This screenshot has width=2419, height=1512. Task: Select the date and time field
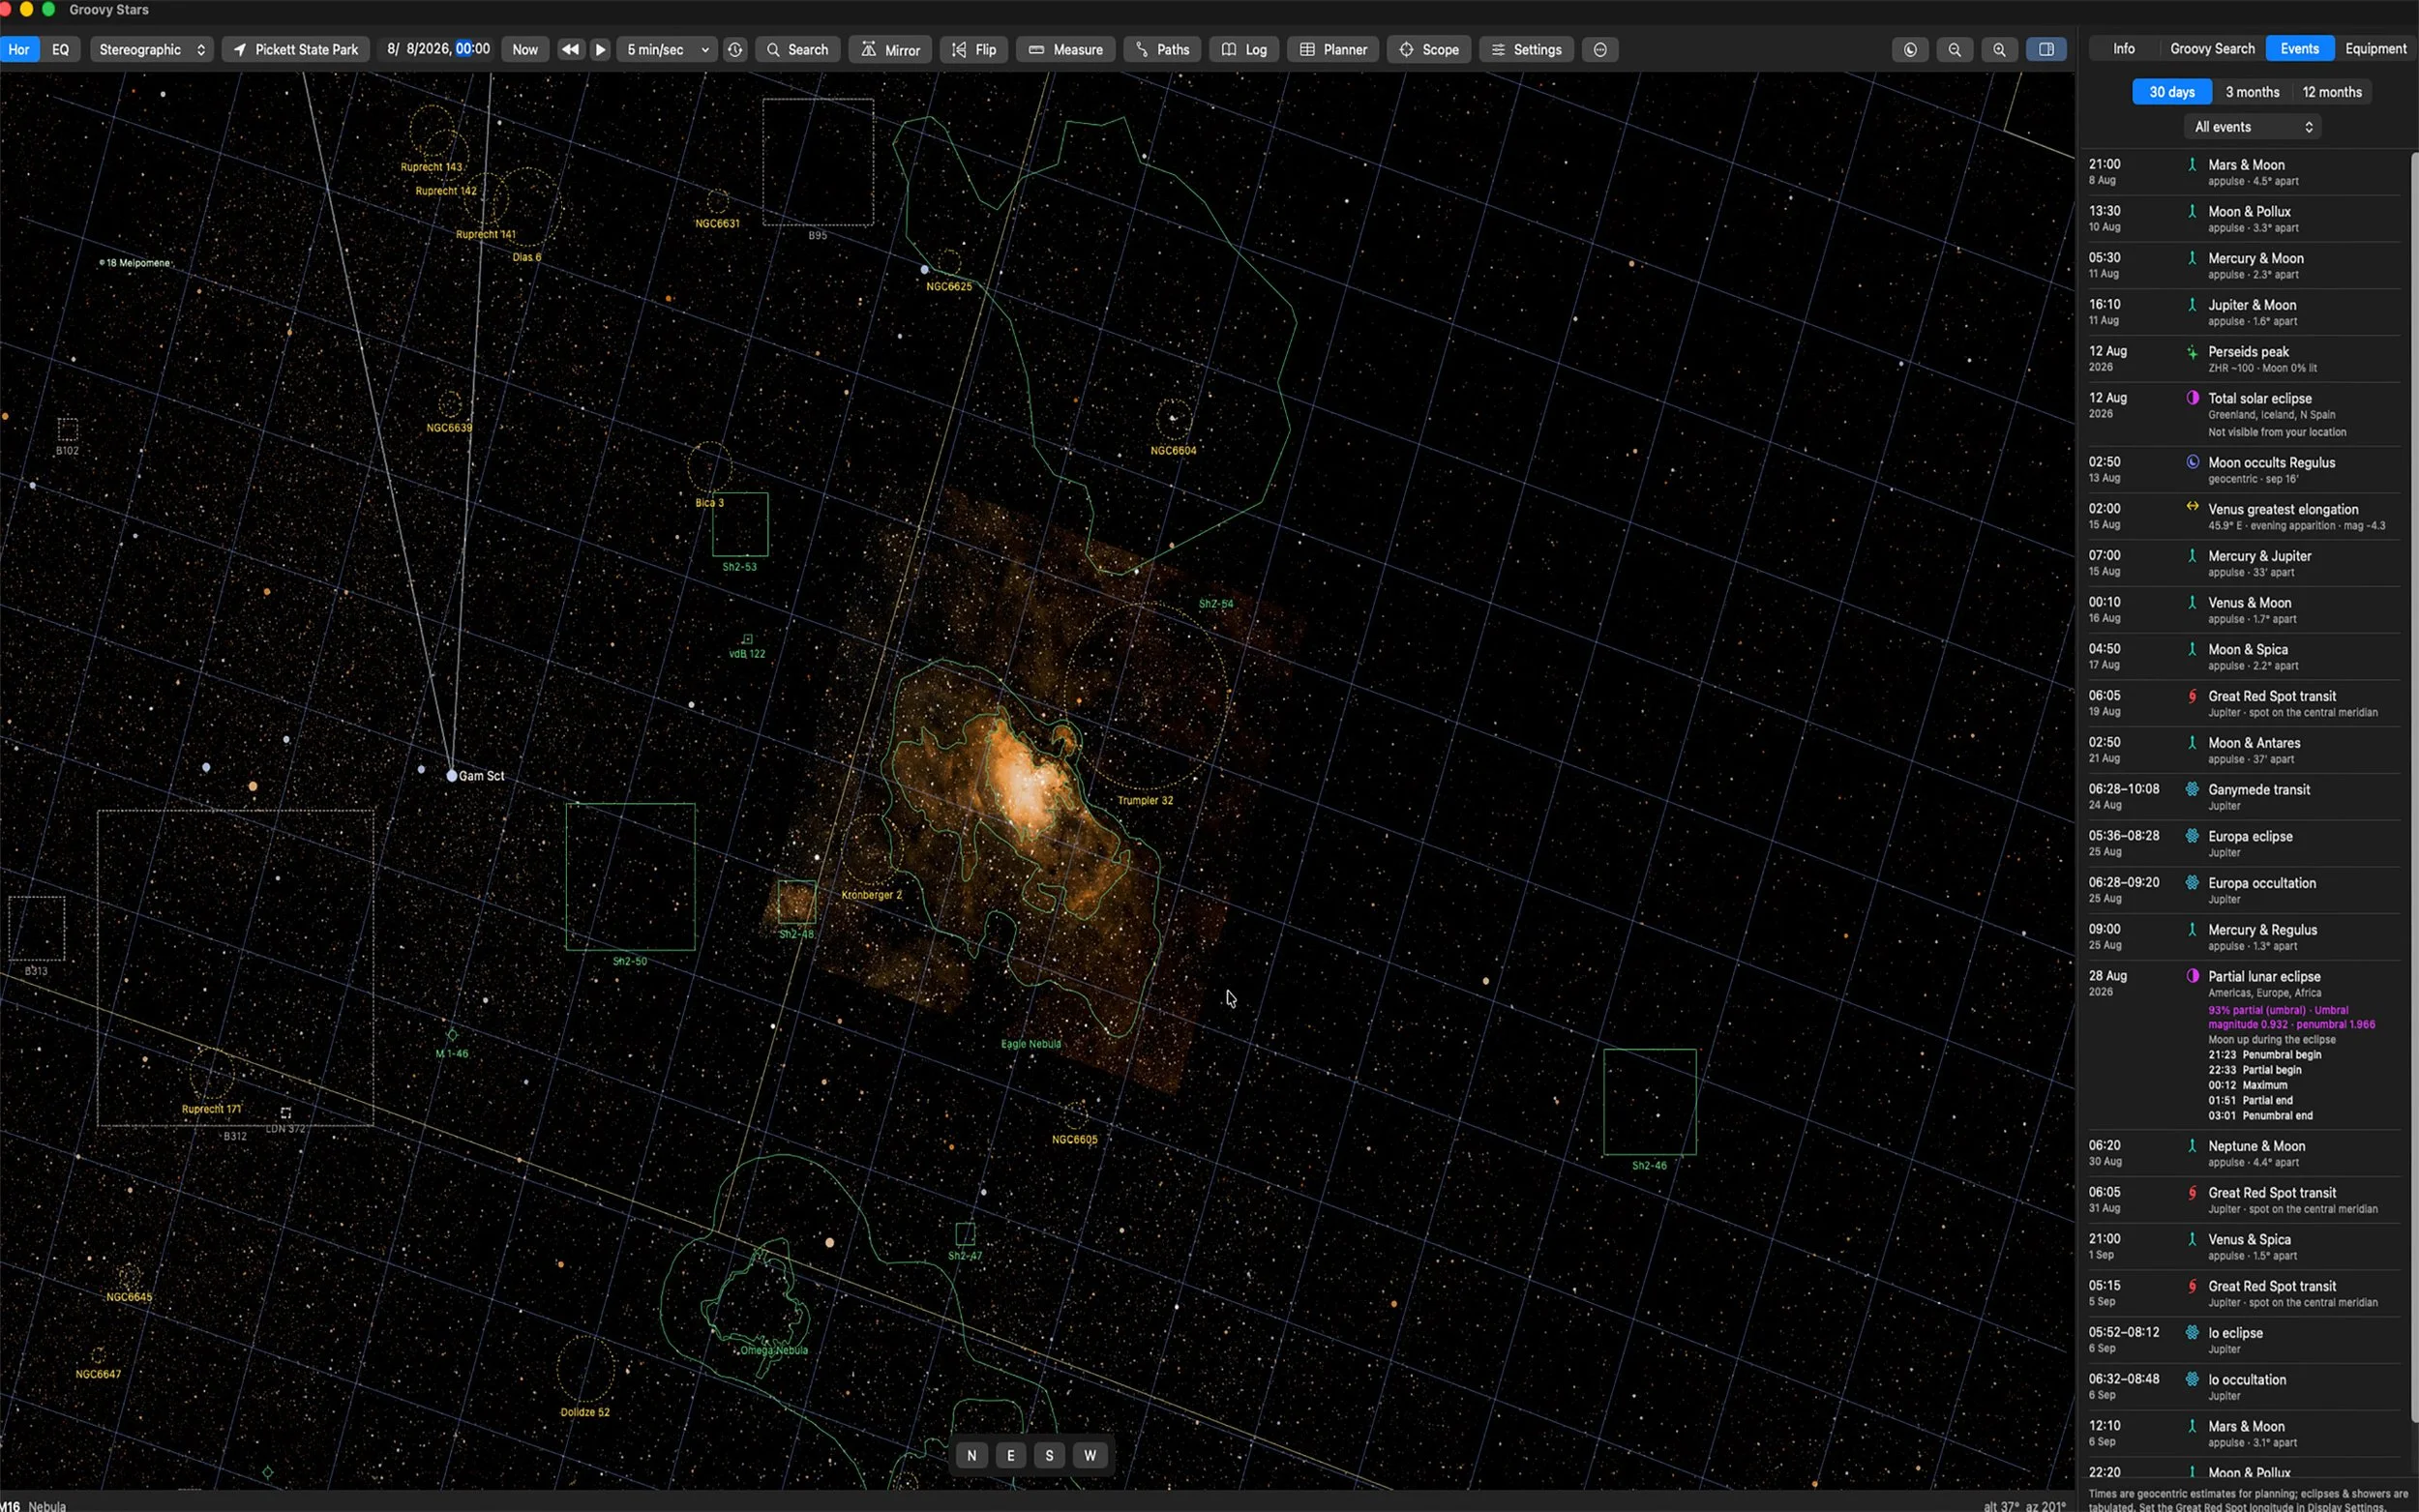click(x=438, y=49)
